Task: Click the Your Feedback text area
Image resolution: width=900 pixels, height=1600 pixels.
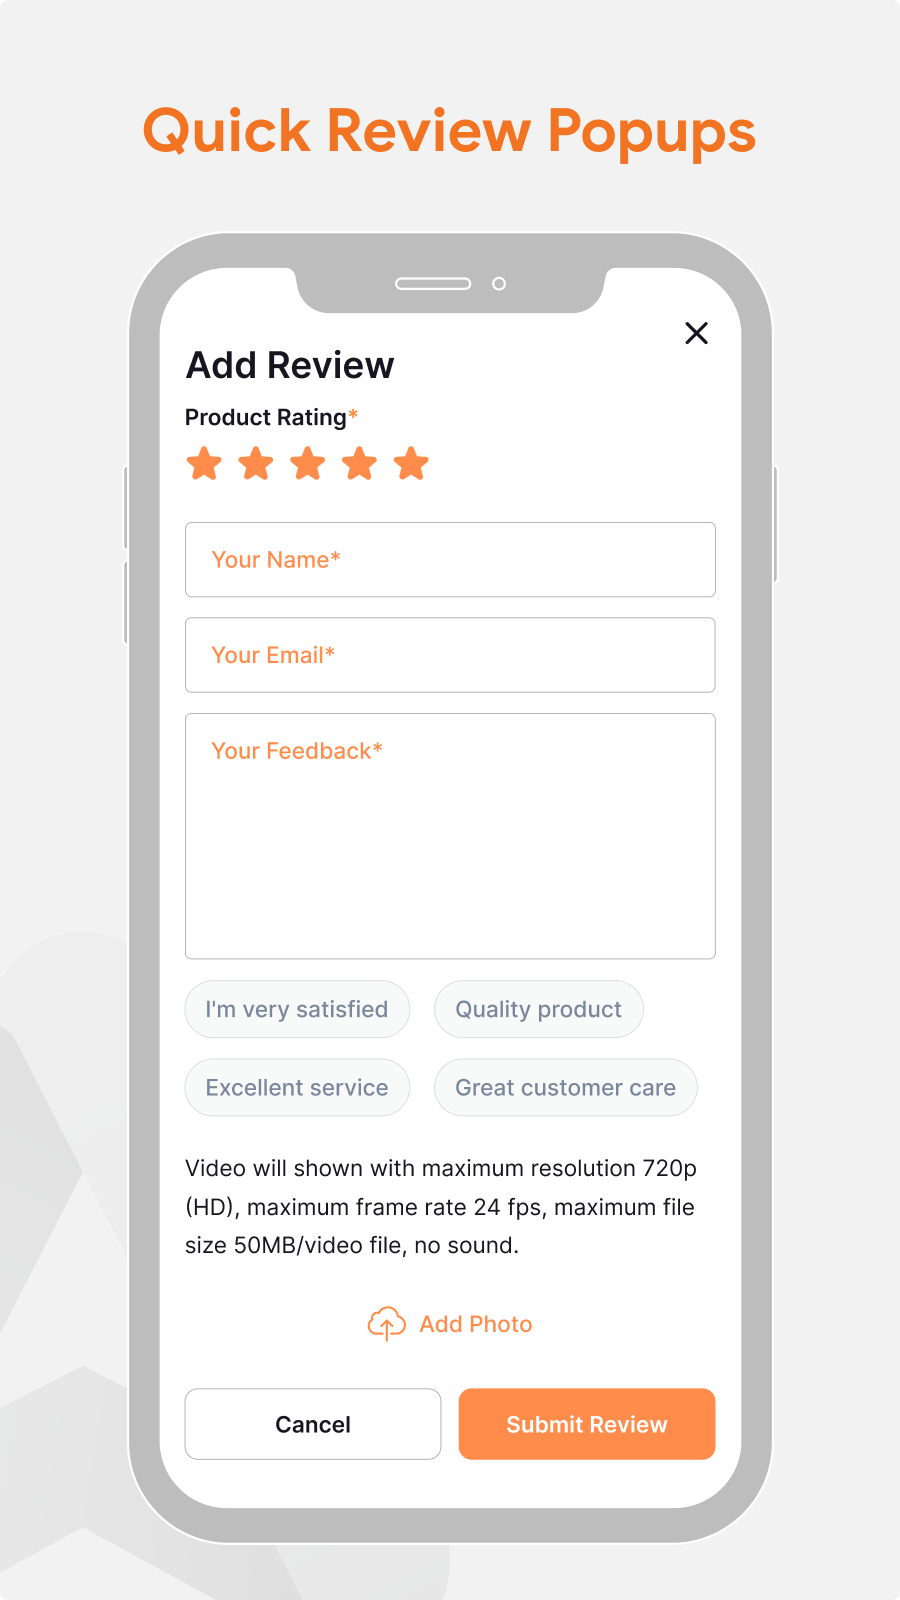Action: [x=450, y=835]
